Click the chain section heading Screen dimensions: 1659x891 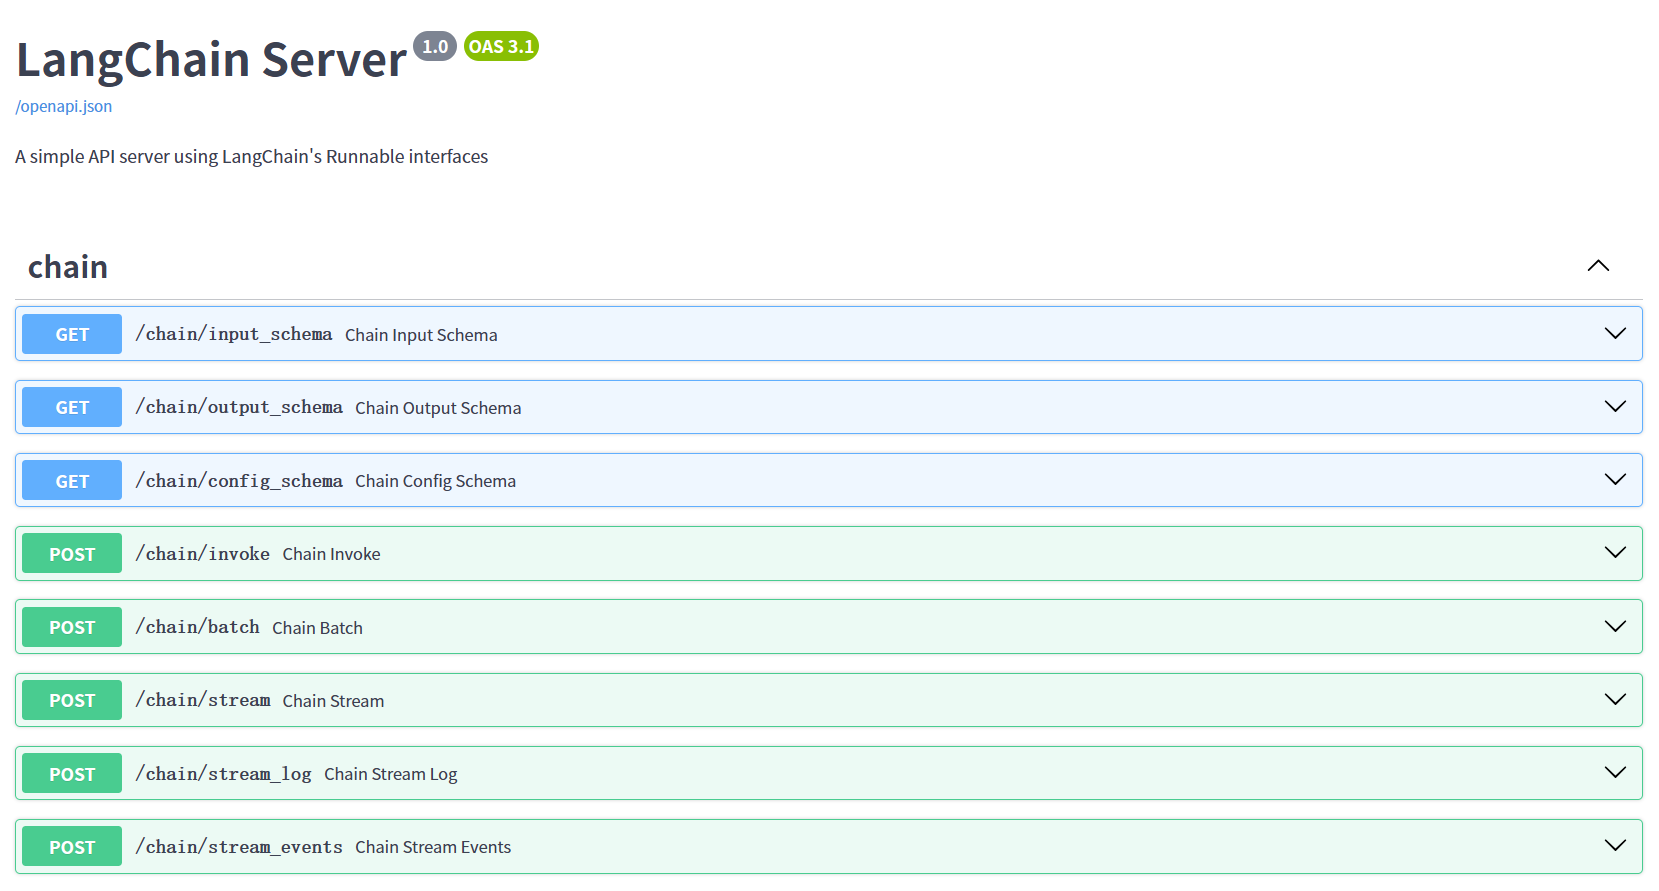pyautogui.click(x=68, y=267)
